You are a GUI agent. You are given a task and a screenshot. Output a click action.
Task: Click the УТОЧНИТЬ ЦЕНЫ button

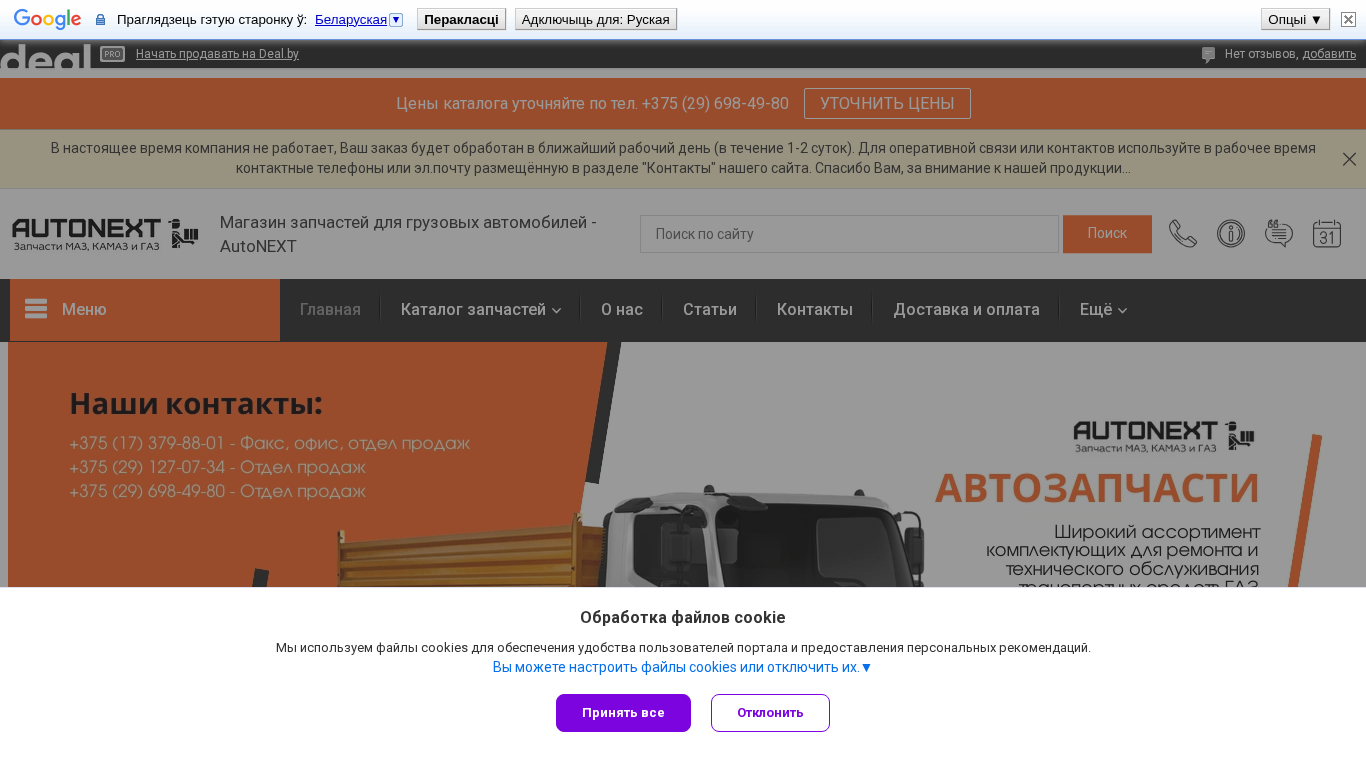887,103
